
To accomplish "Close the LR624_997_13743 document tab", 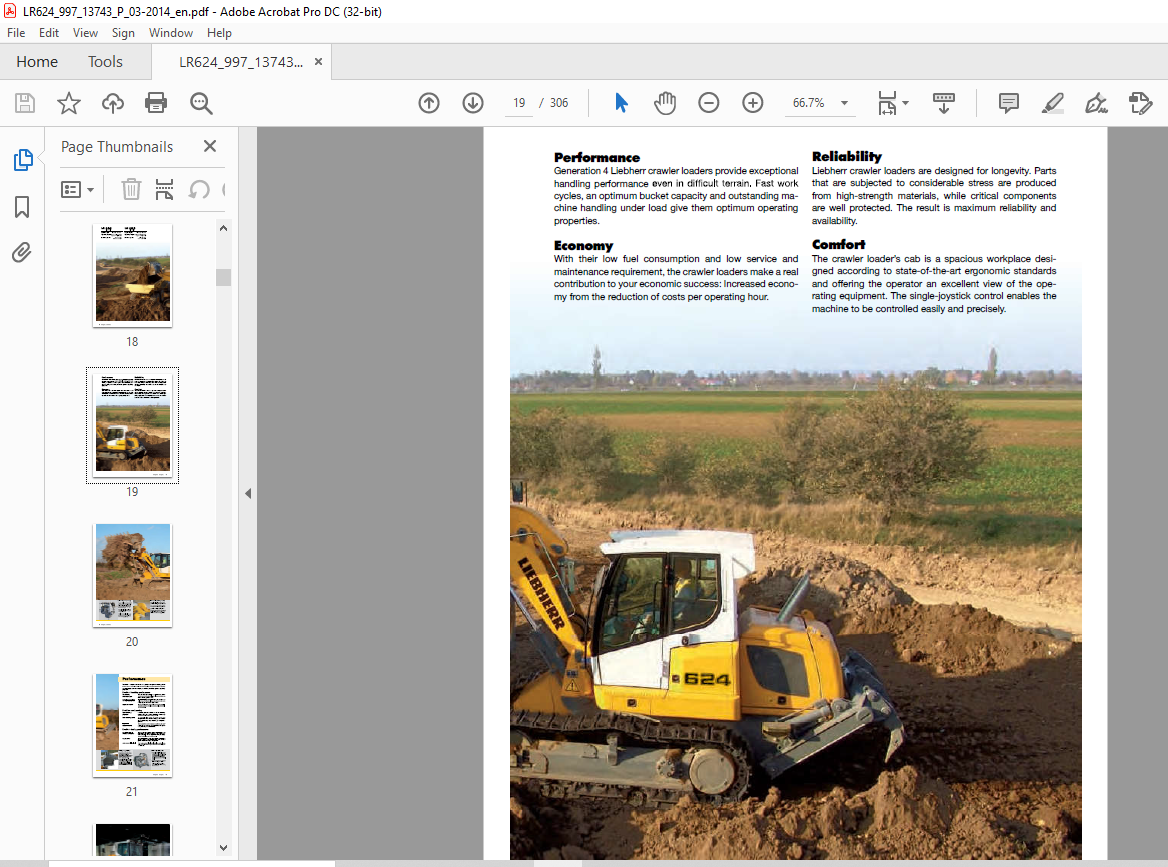I will click(318, 62).
